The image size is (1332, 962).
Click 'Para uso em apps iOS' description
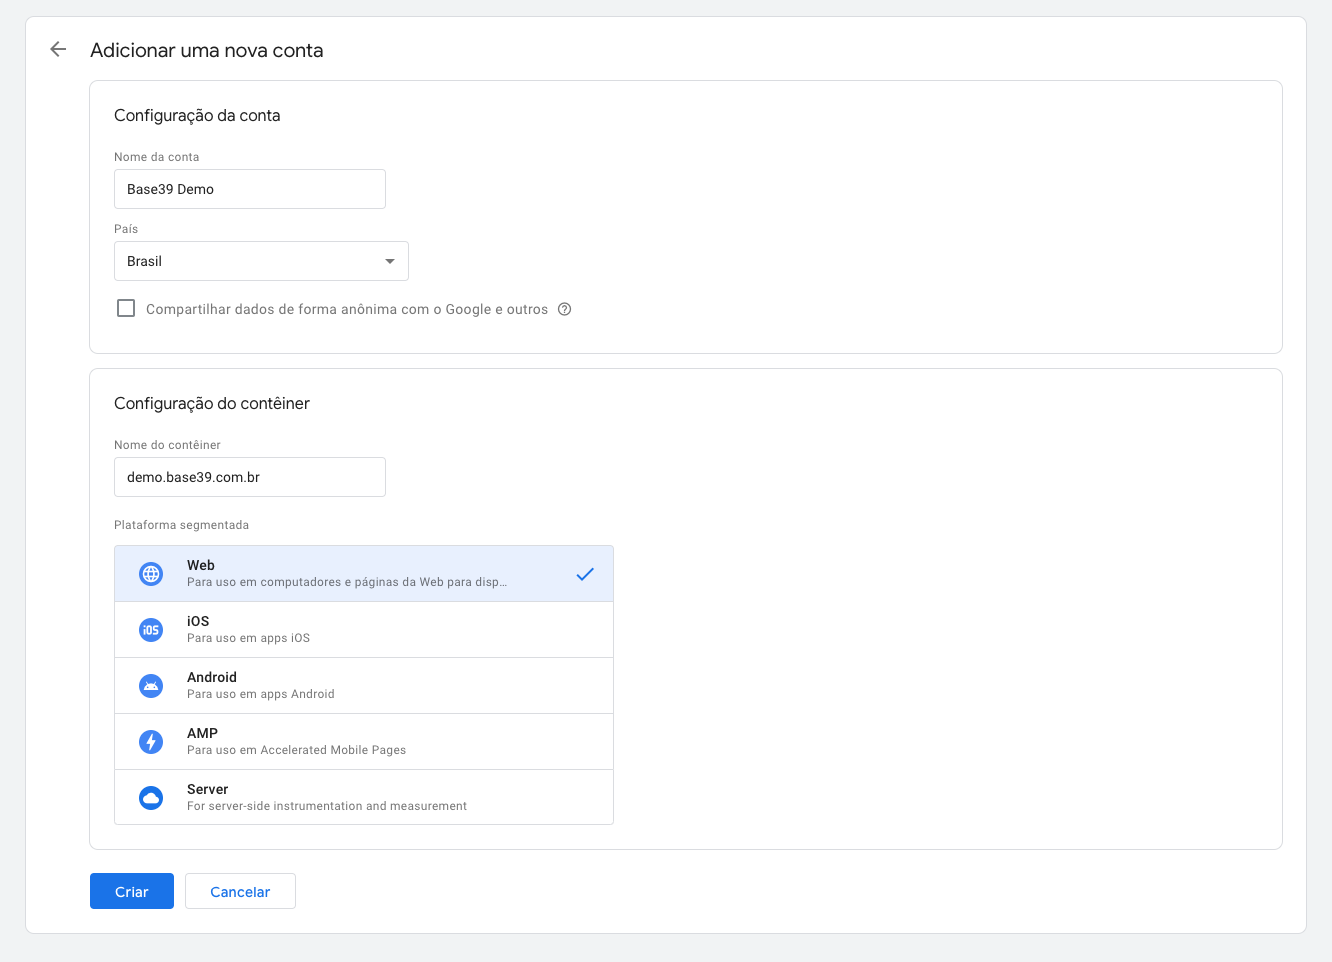point(248,638)
